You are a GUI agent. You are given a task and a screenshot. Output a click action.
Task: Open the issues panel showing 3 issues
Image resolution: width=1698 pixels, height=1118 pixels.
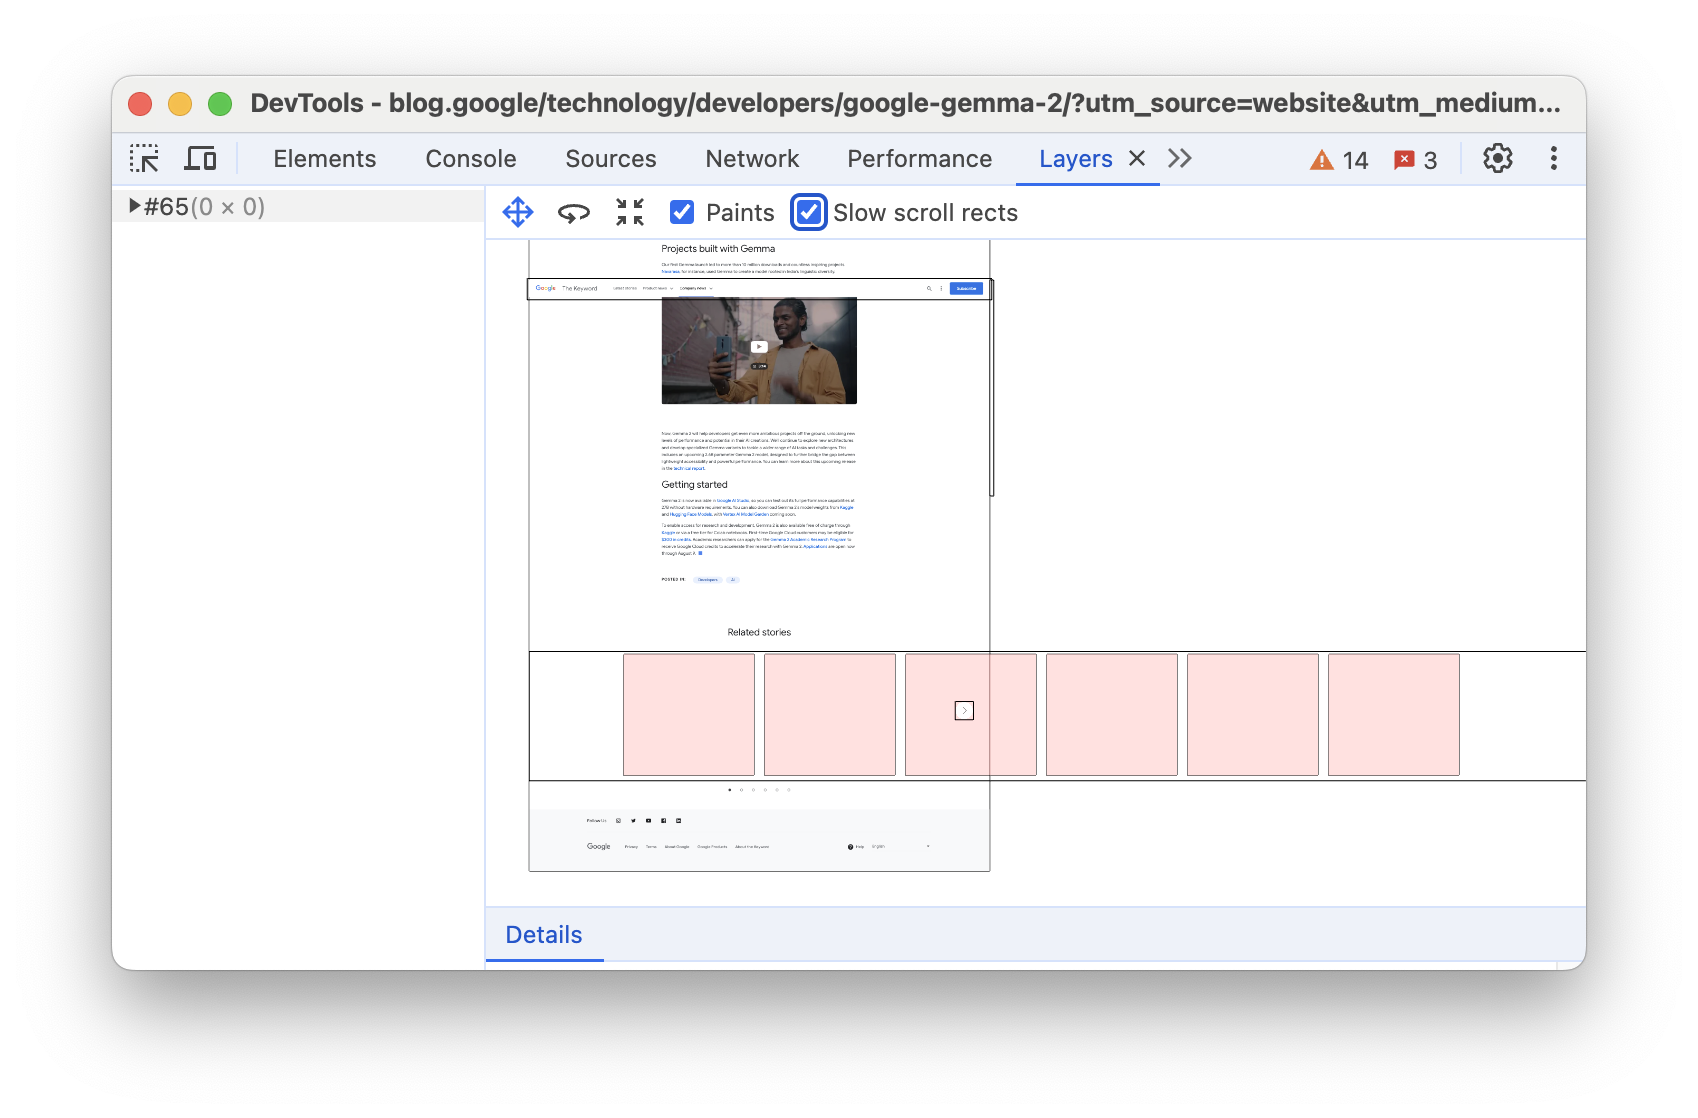(x=1416, y=159)
